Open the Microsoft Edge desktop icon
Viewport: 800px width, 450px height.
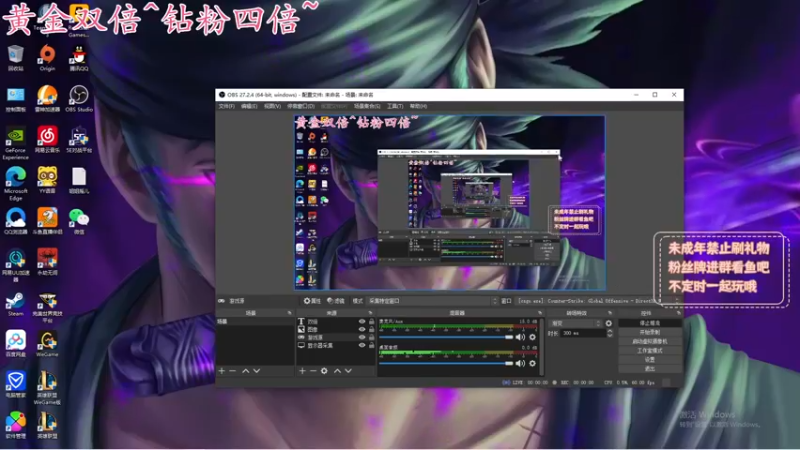(x=15, y=184)
